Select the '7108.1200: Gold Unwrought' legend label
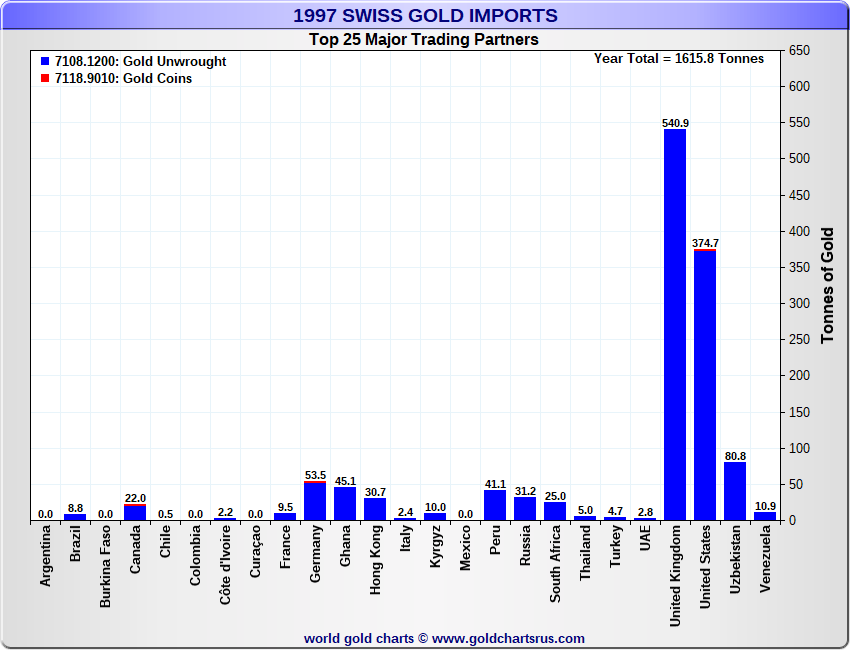 pos(140,61)
